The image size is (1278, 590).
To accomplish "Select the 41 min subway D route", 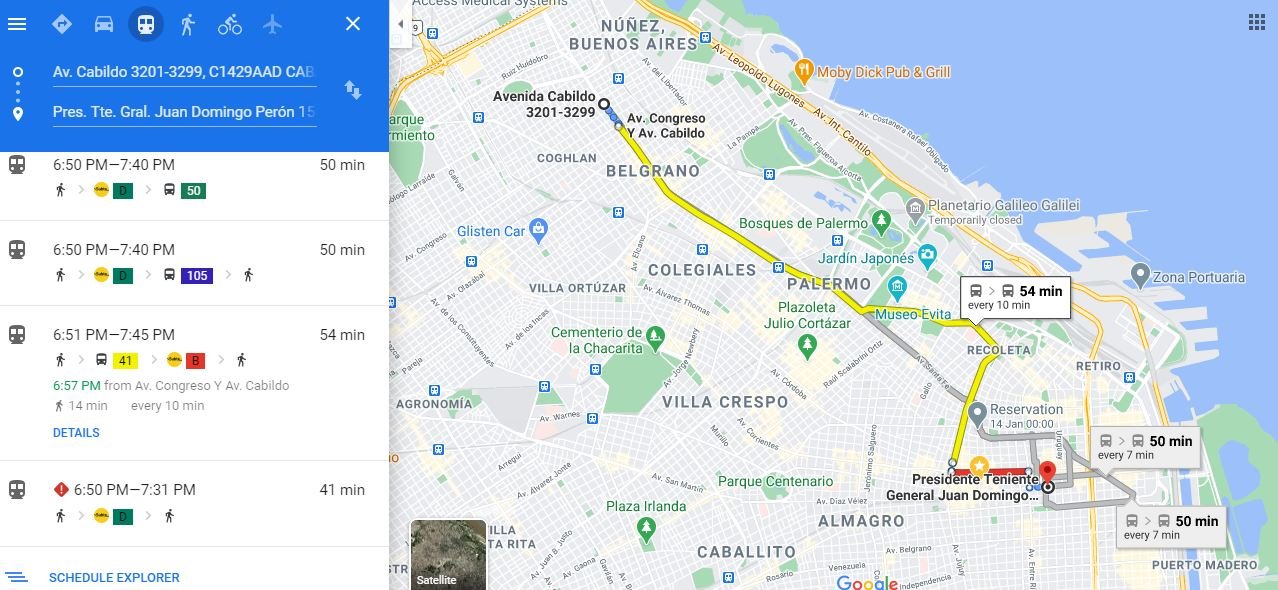I will [194, 503].
